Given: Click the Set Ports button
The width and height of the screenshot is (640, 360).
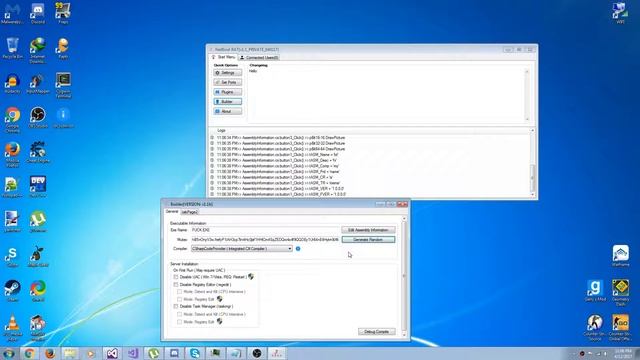Looking at the screenshot, I should 227,82.
